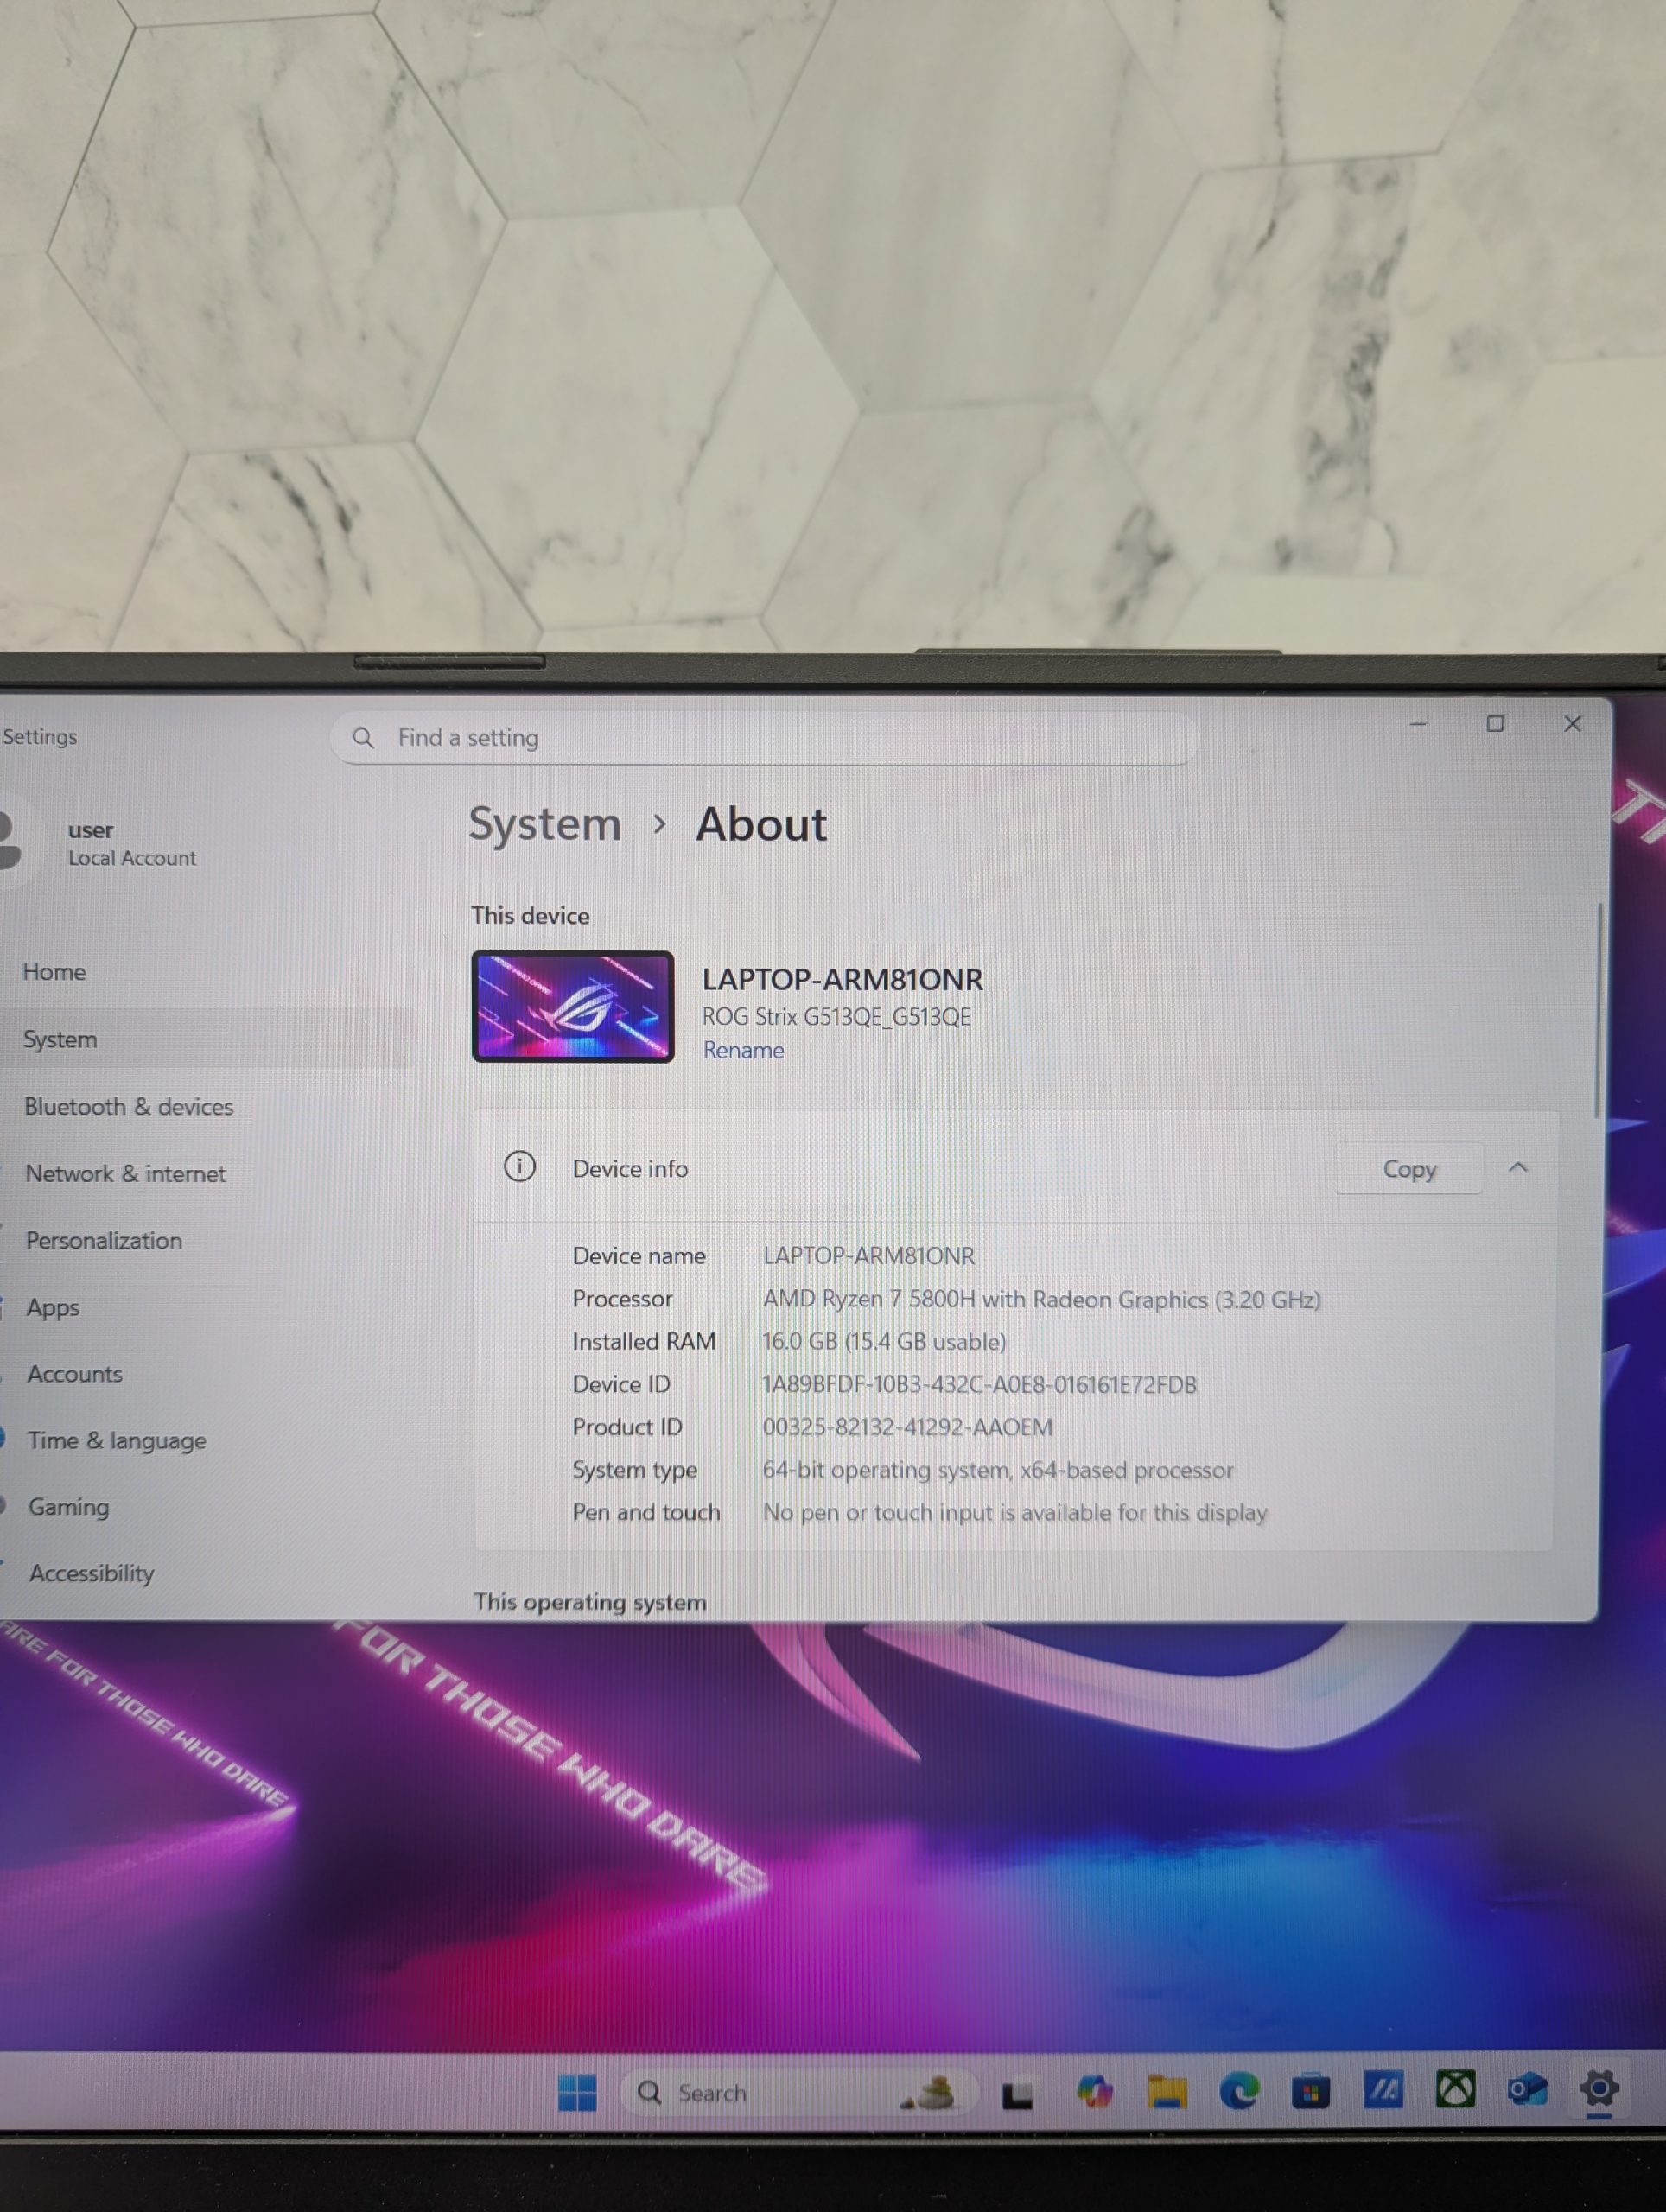Open Network & internet settings
Viewport: 1666px width, 2212px height.
tap(126, 1174)
